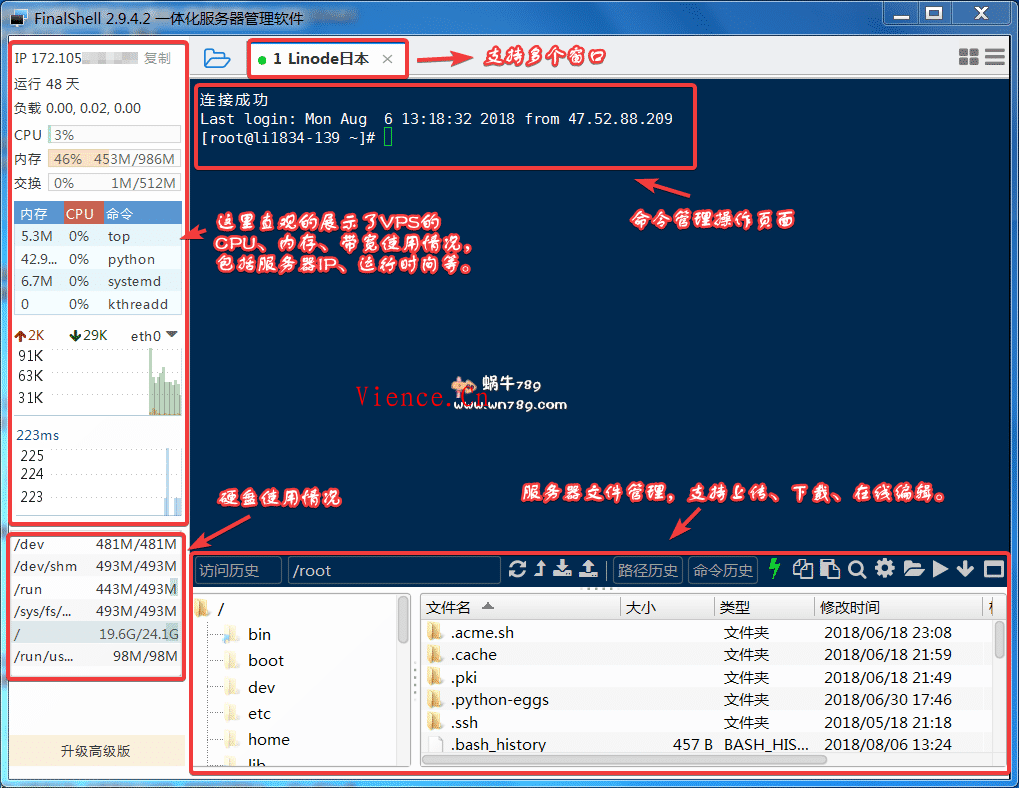Click the download icon in file toolbar
Screen dimensions: 1019x788
click(x=563, y=569)
